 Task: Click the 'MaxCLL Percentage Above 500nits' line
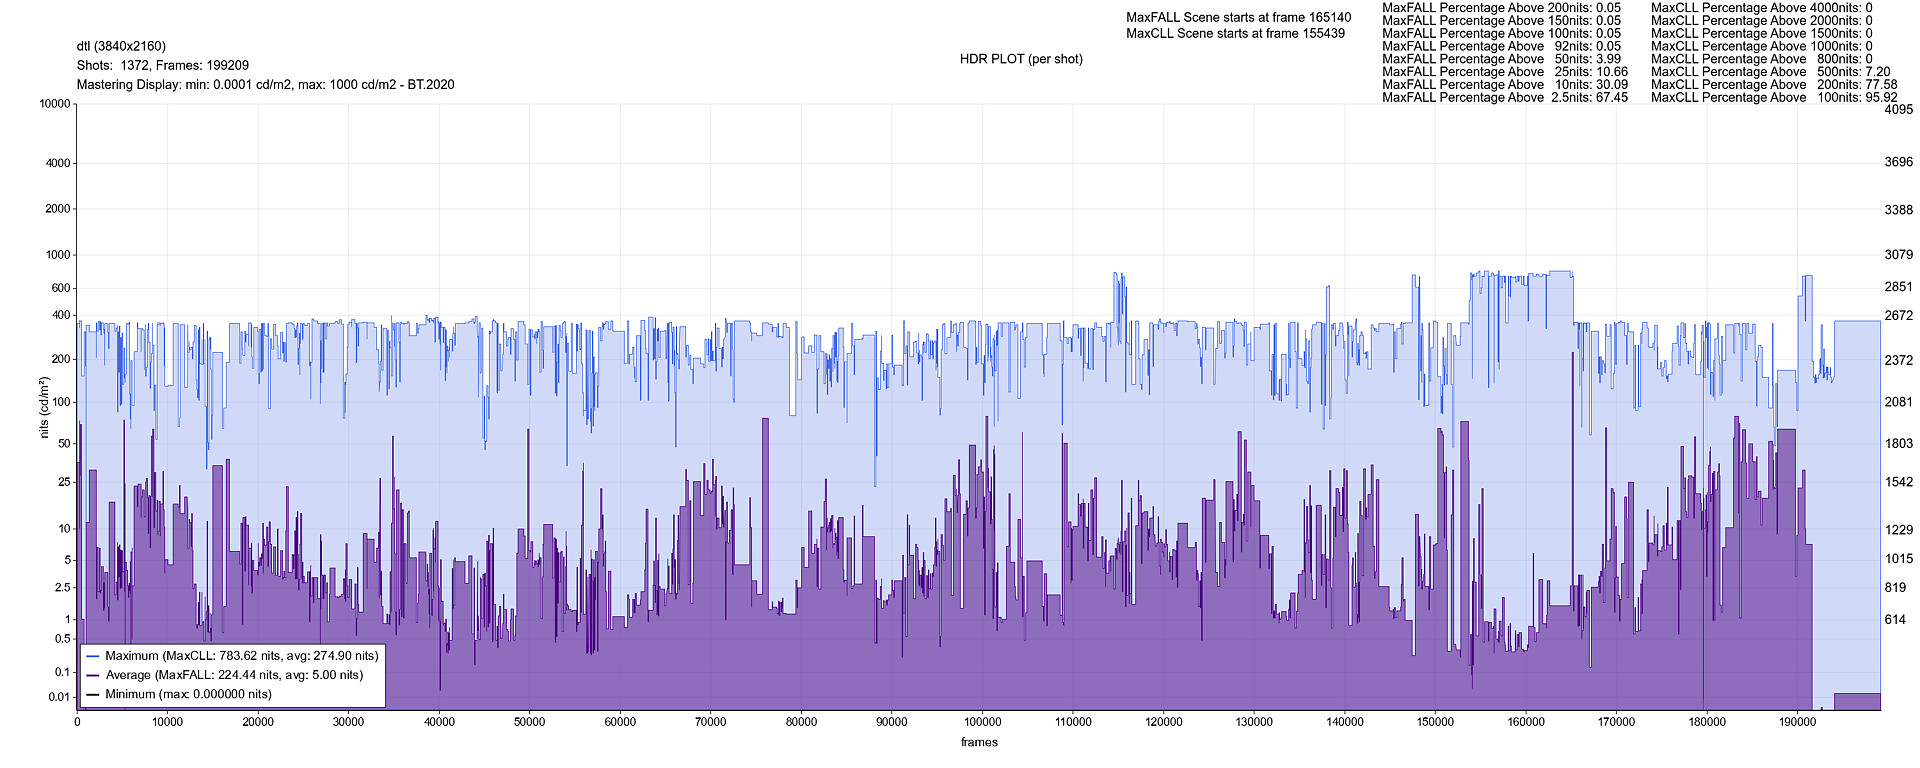pyautogui.click(x=1770, y=72)
